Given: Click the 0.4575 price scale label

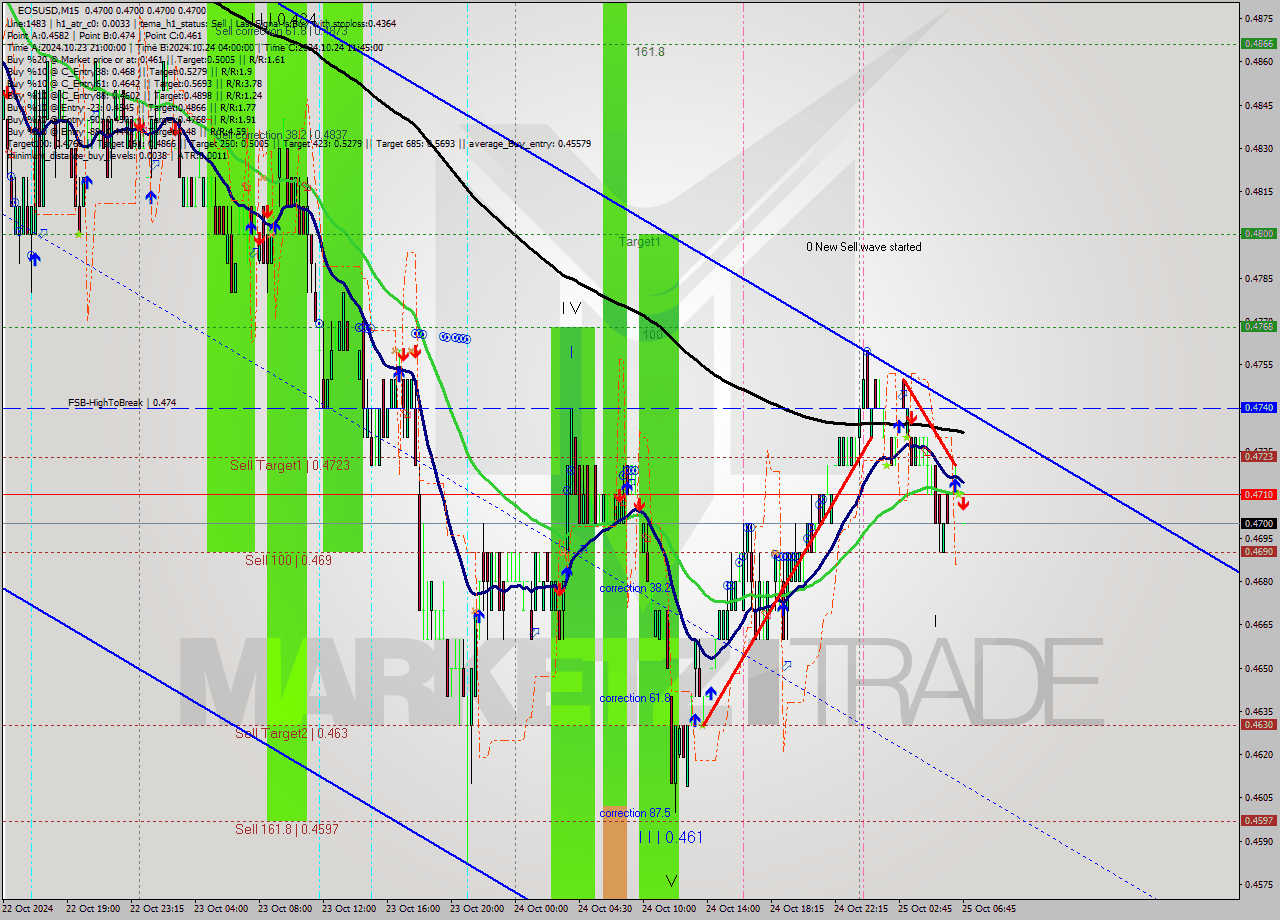Looking at the screenshot, I should 1258,885.
